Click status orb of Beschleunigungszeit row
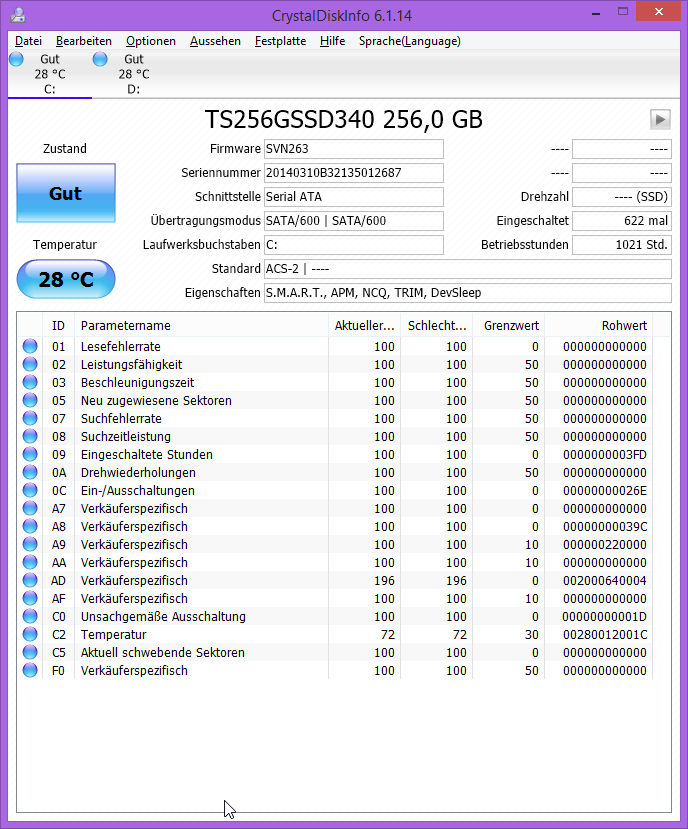Viewport: 688px width, 829px height. click(30, 382)
